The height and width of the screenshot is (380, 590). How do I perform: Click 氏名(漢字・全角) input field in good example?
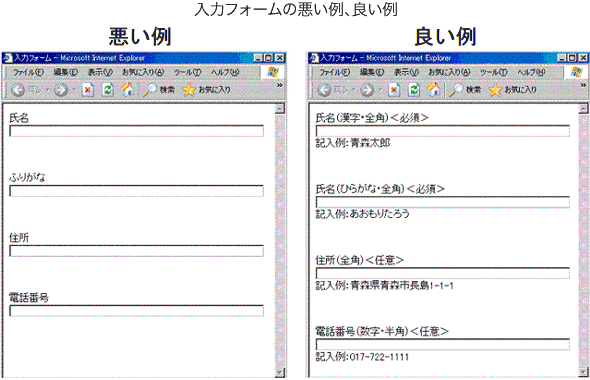click(442, 131)
